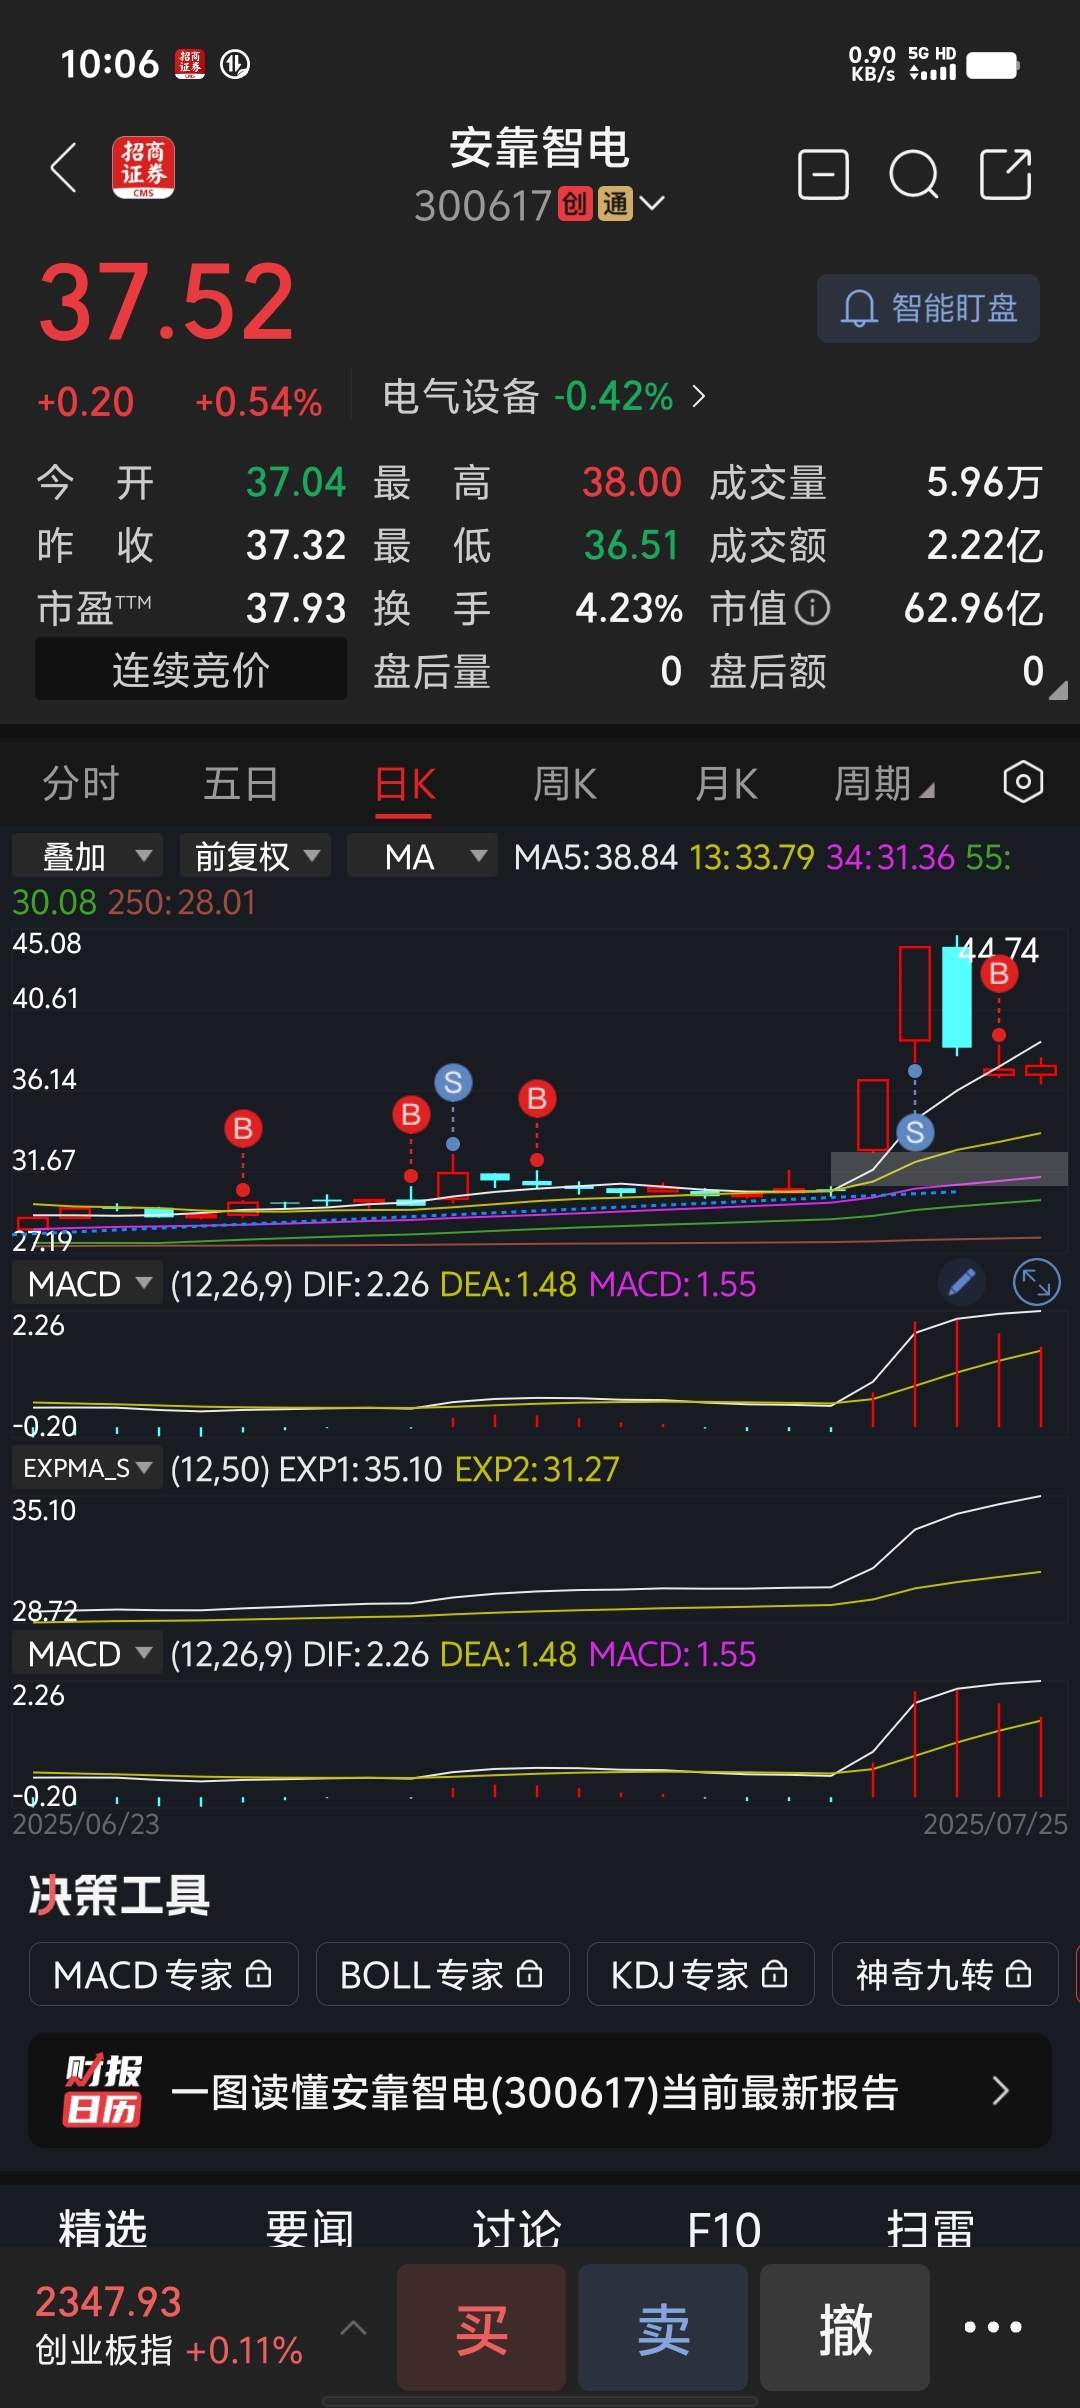The height and width of the screenshot is (2408, 1080).
Task: Tap the 2025/07/25 end date label
Action: click(995, 1824)
